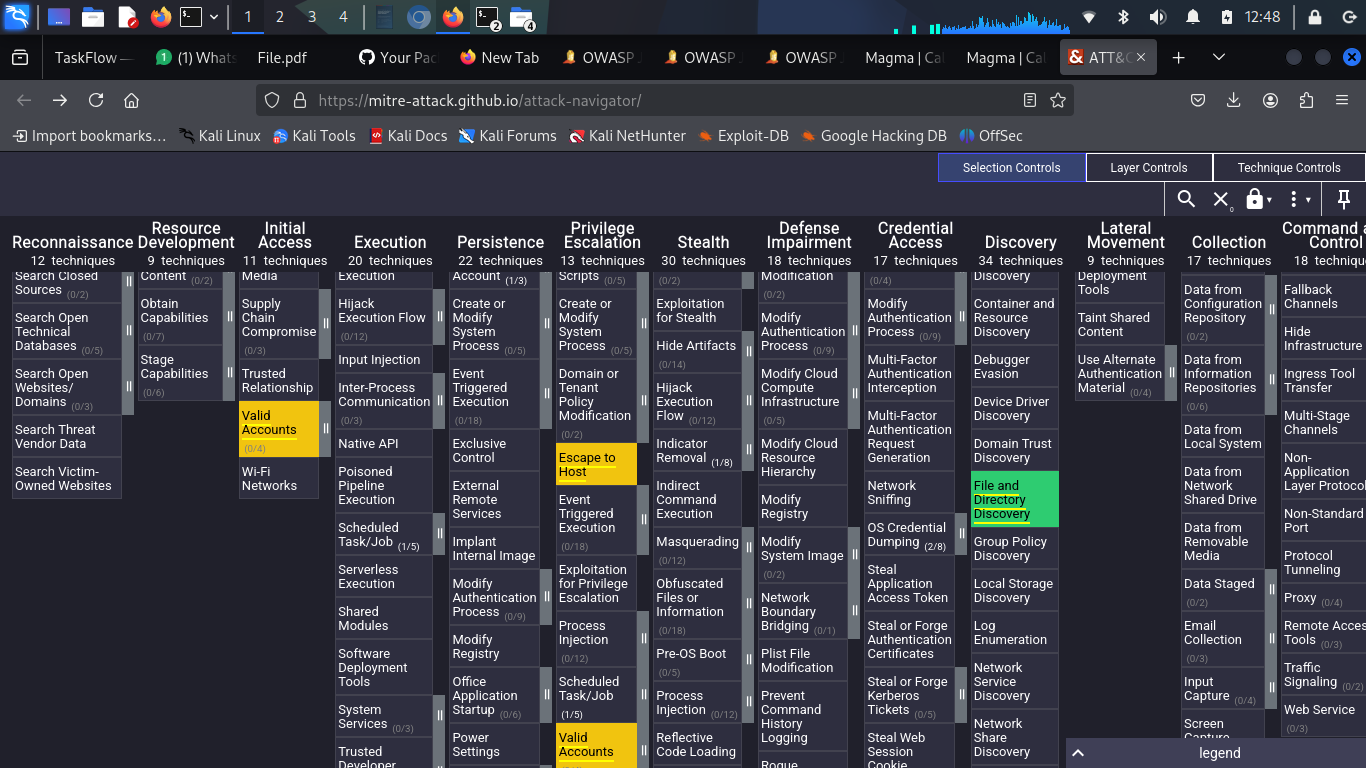Open the notification bell in system tray
The height and width of the screenshot is (768, 1366).
(x=1193, y=17)
